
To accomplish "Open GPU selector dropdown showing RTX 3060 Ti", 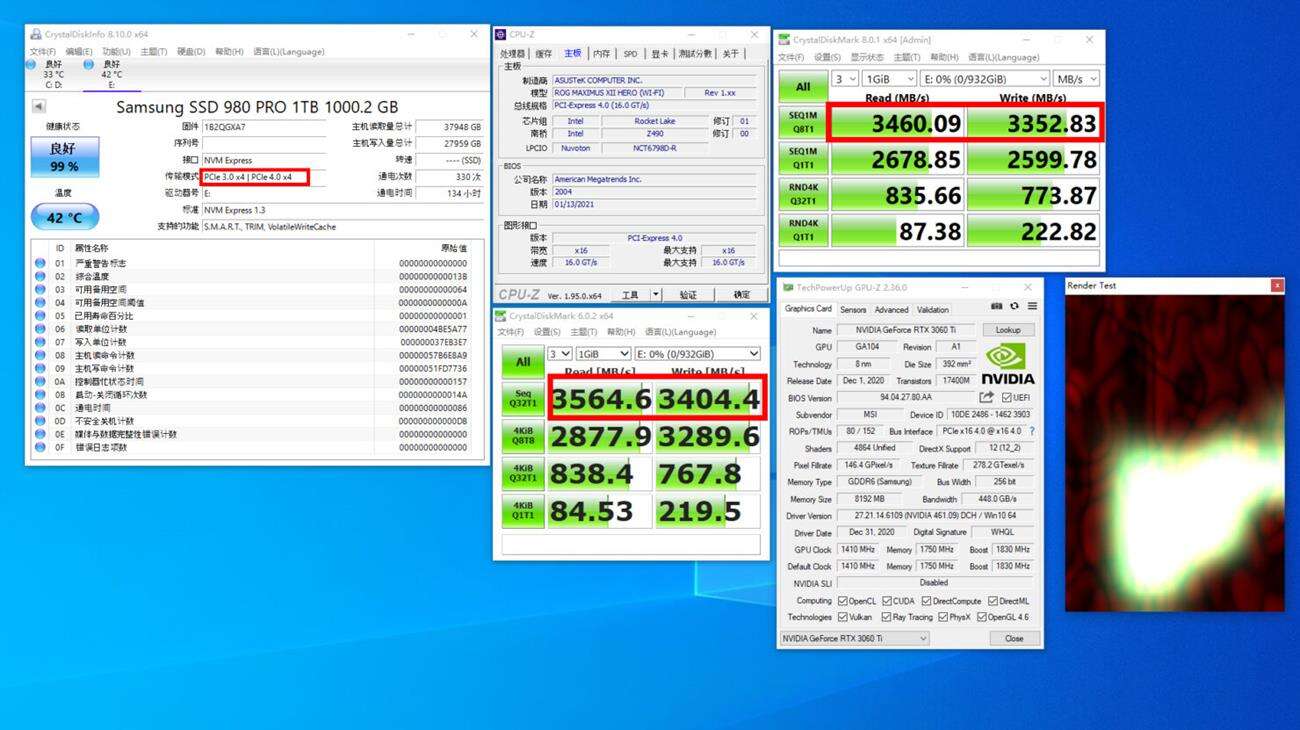I will (854, 638).
